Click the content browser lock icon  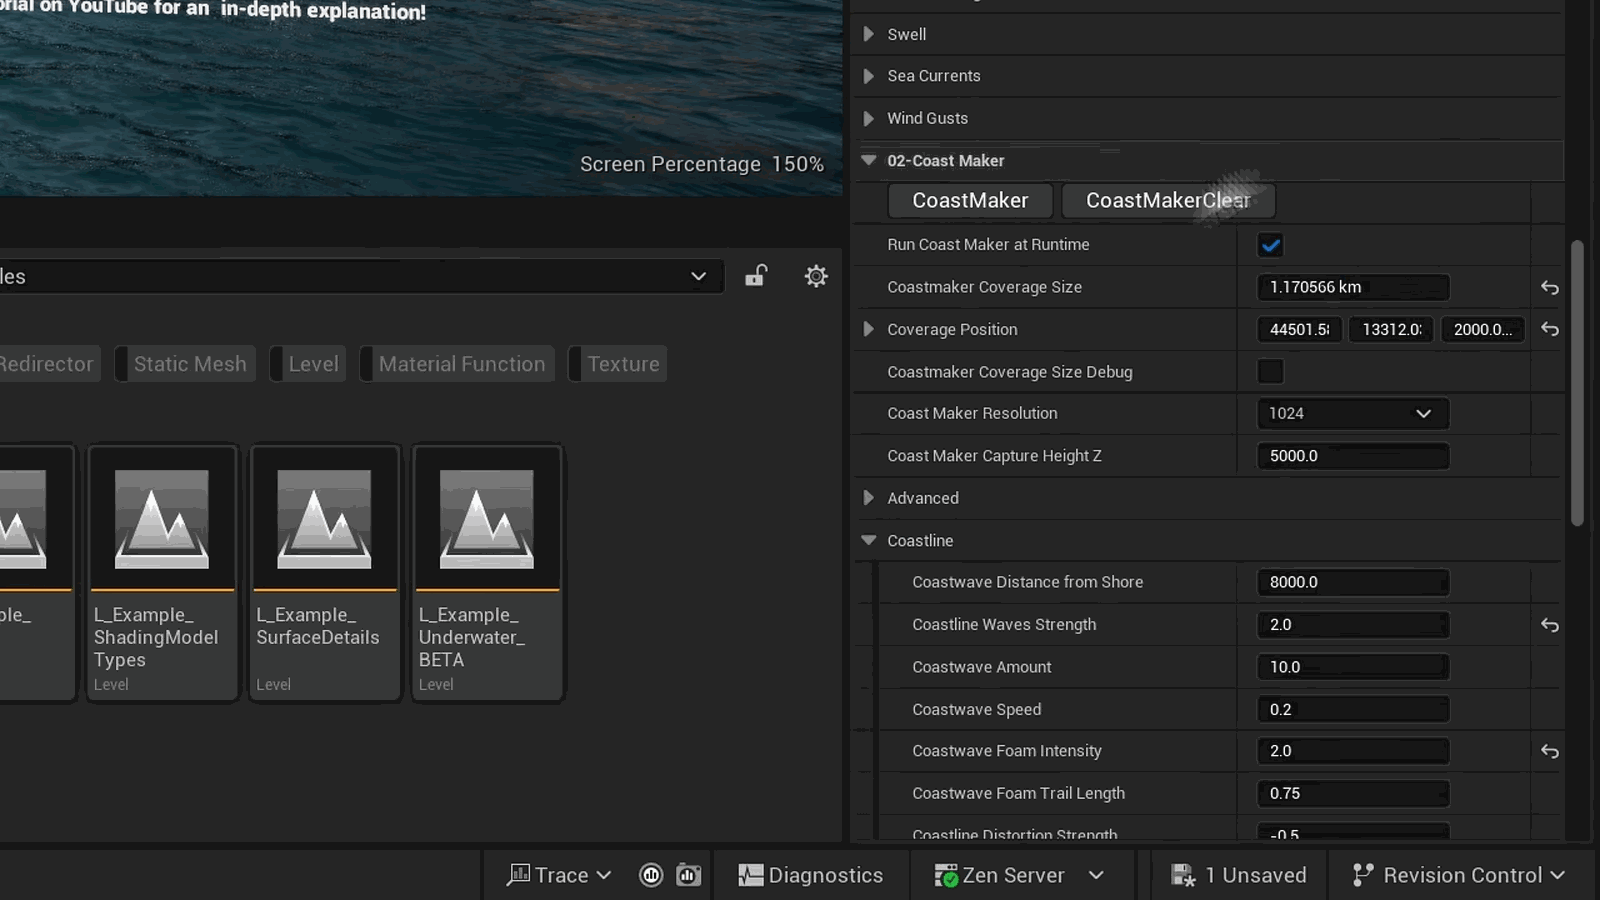[756, 276]
